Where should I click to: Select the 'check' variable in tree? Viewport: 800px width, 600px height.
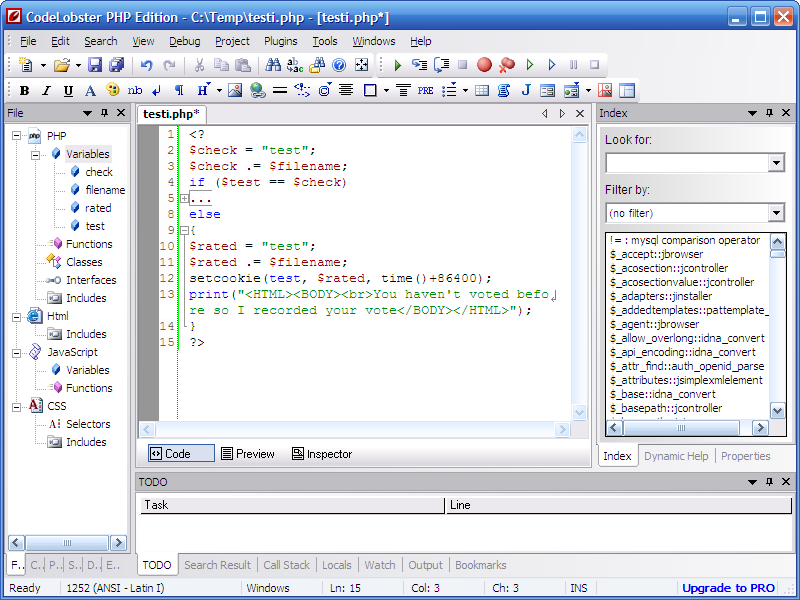[x=98, y=172]
